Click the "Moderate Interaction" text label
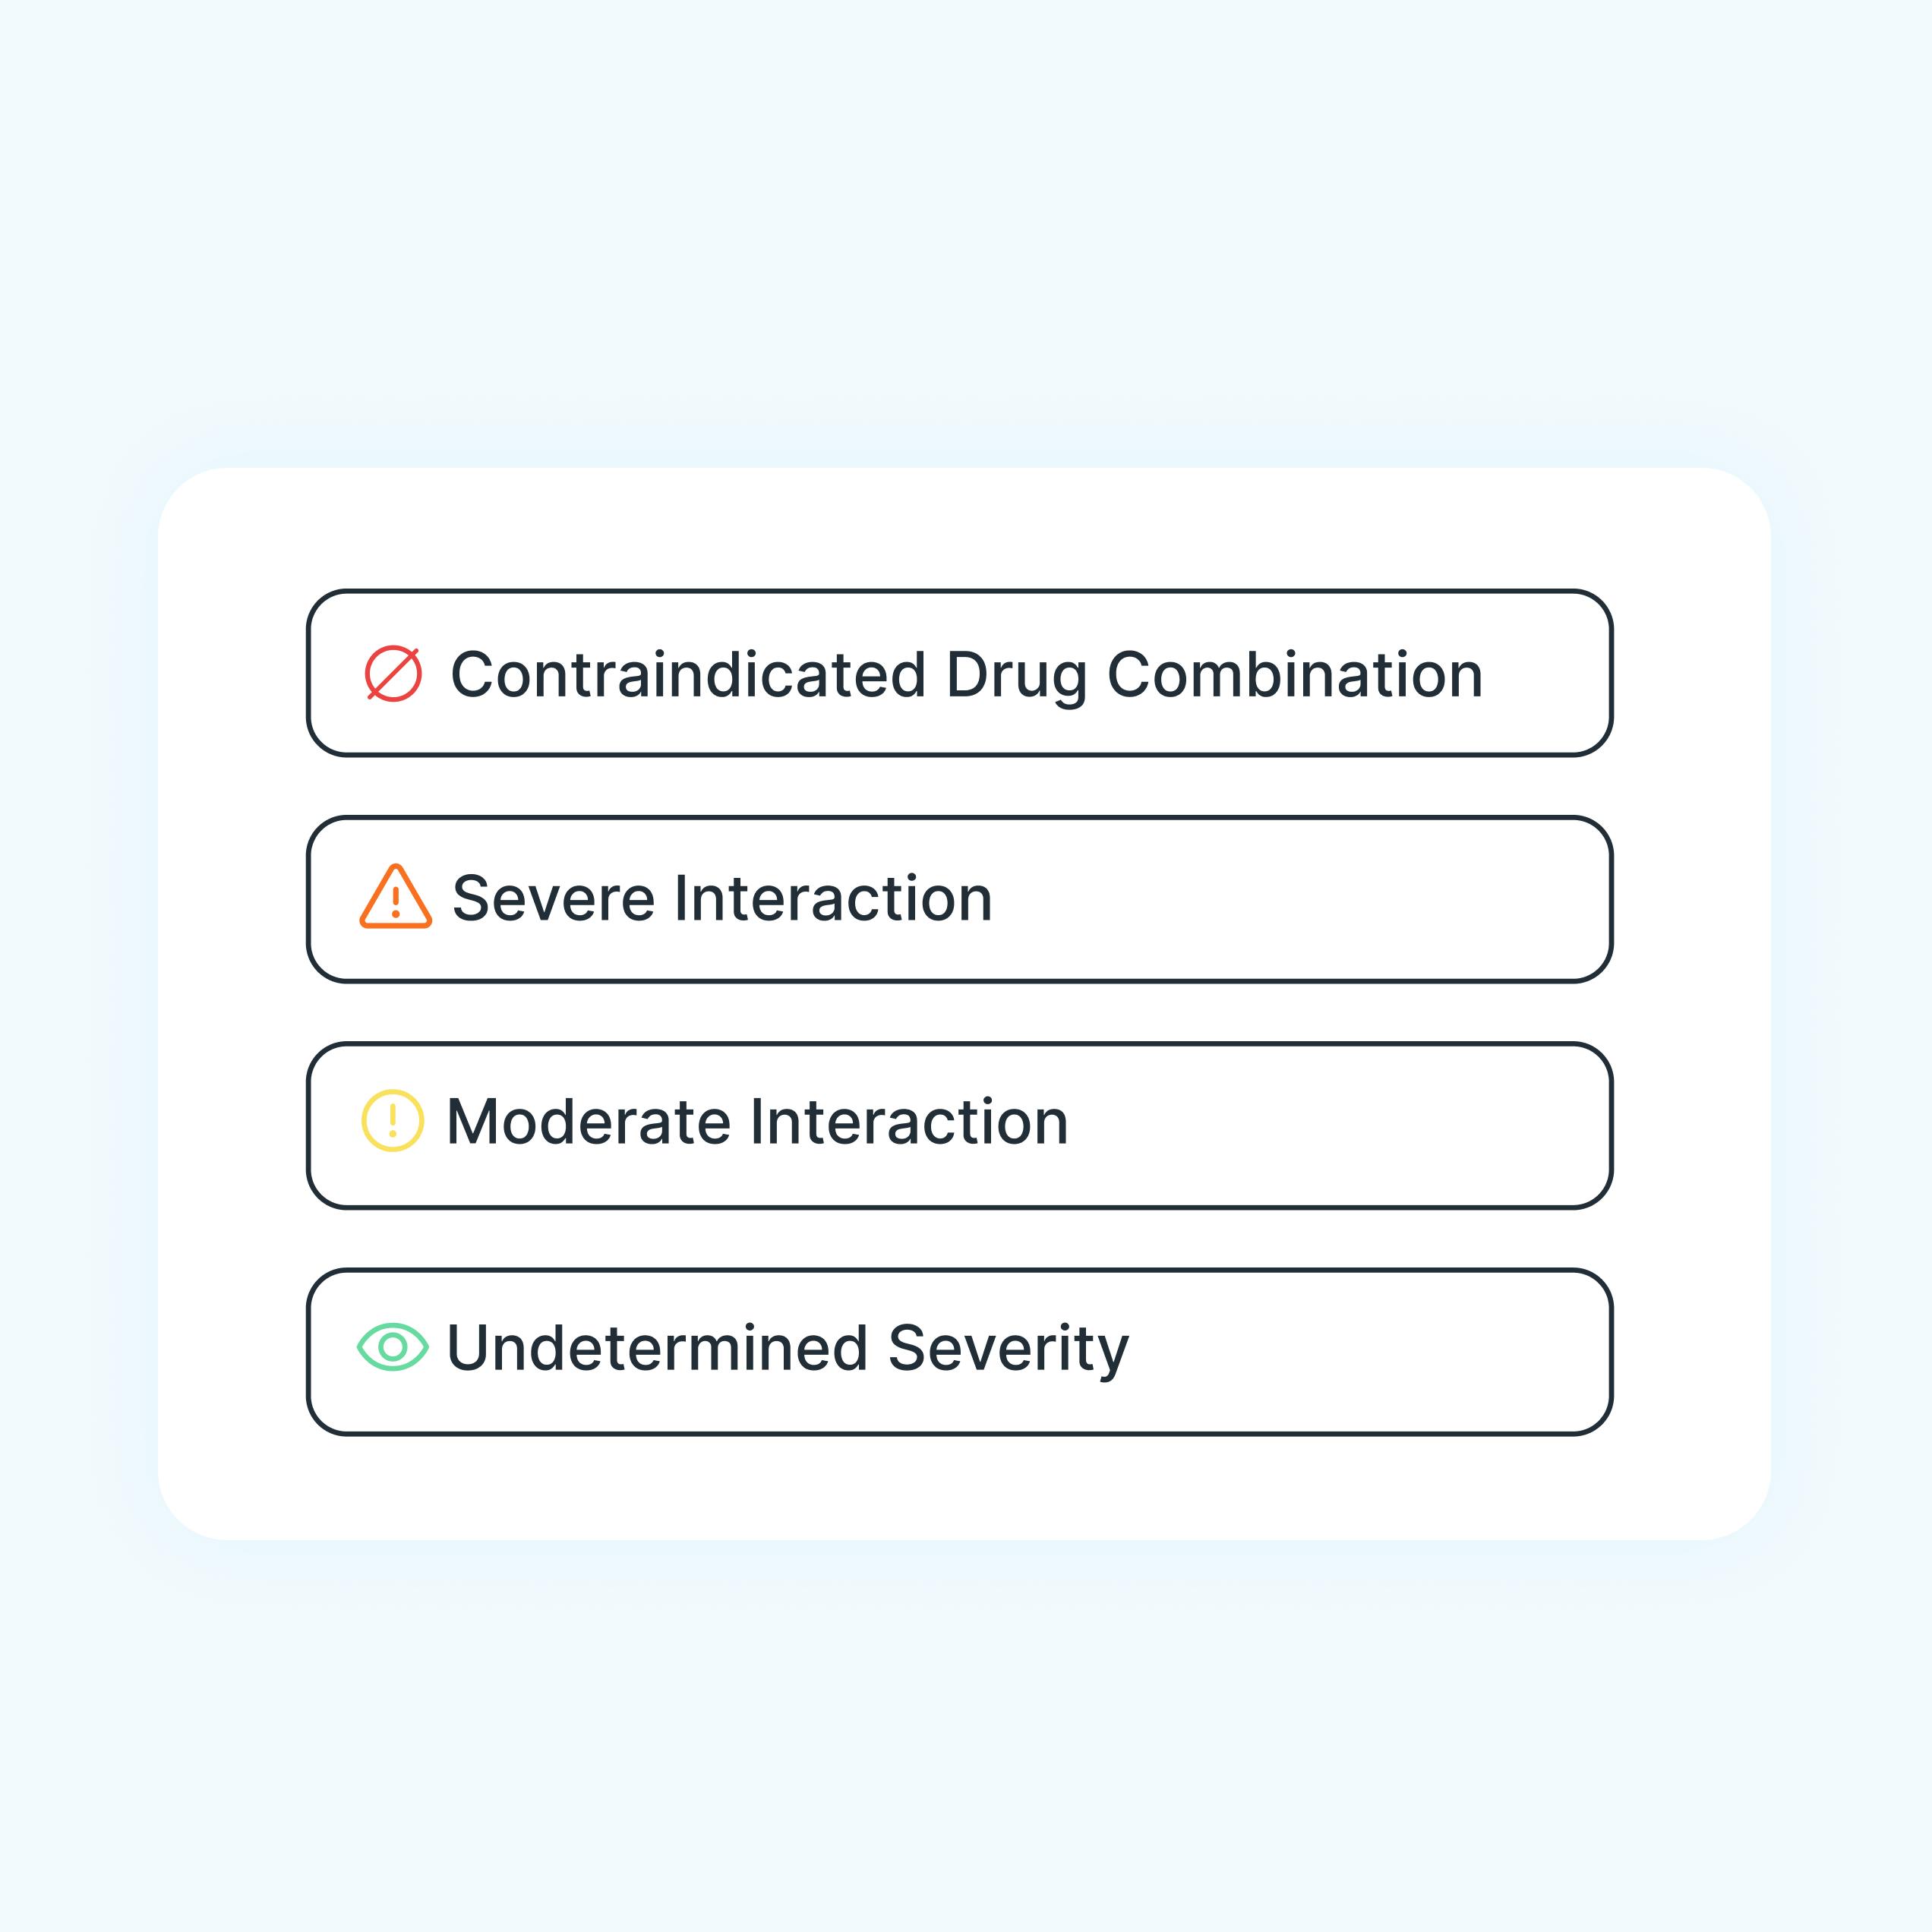Viewport: 1932px width, 1932px height. tap(757, 1122)
